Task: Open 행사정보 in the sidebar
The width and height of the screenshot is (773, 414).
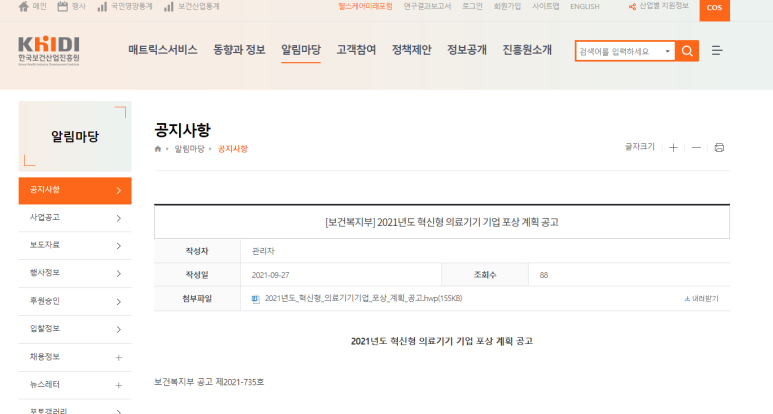Action: [x=45, y=273]
